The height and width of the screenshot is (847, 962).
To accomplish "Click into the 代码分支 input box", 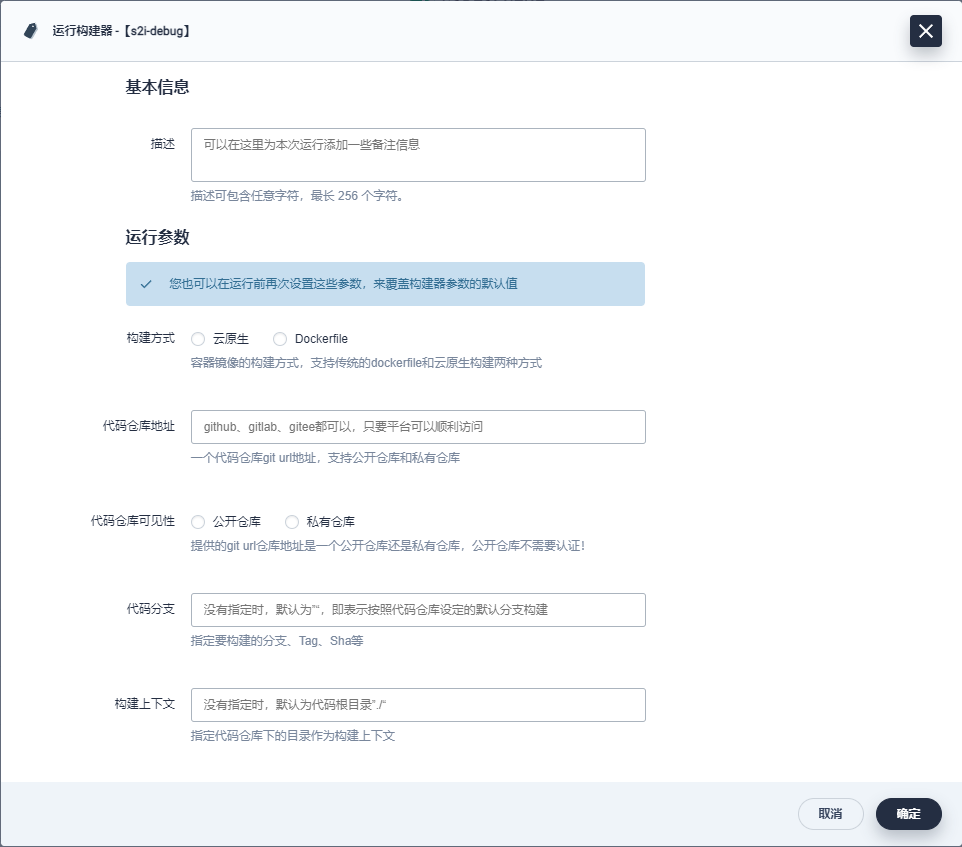I will (x=418, y=610).
